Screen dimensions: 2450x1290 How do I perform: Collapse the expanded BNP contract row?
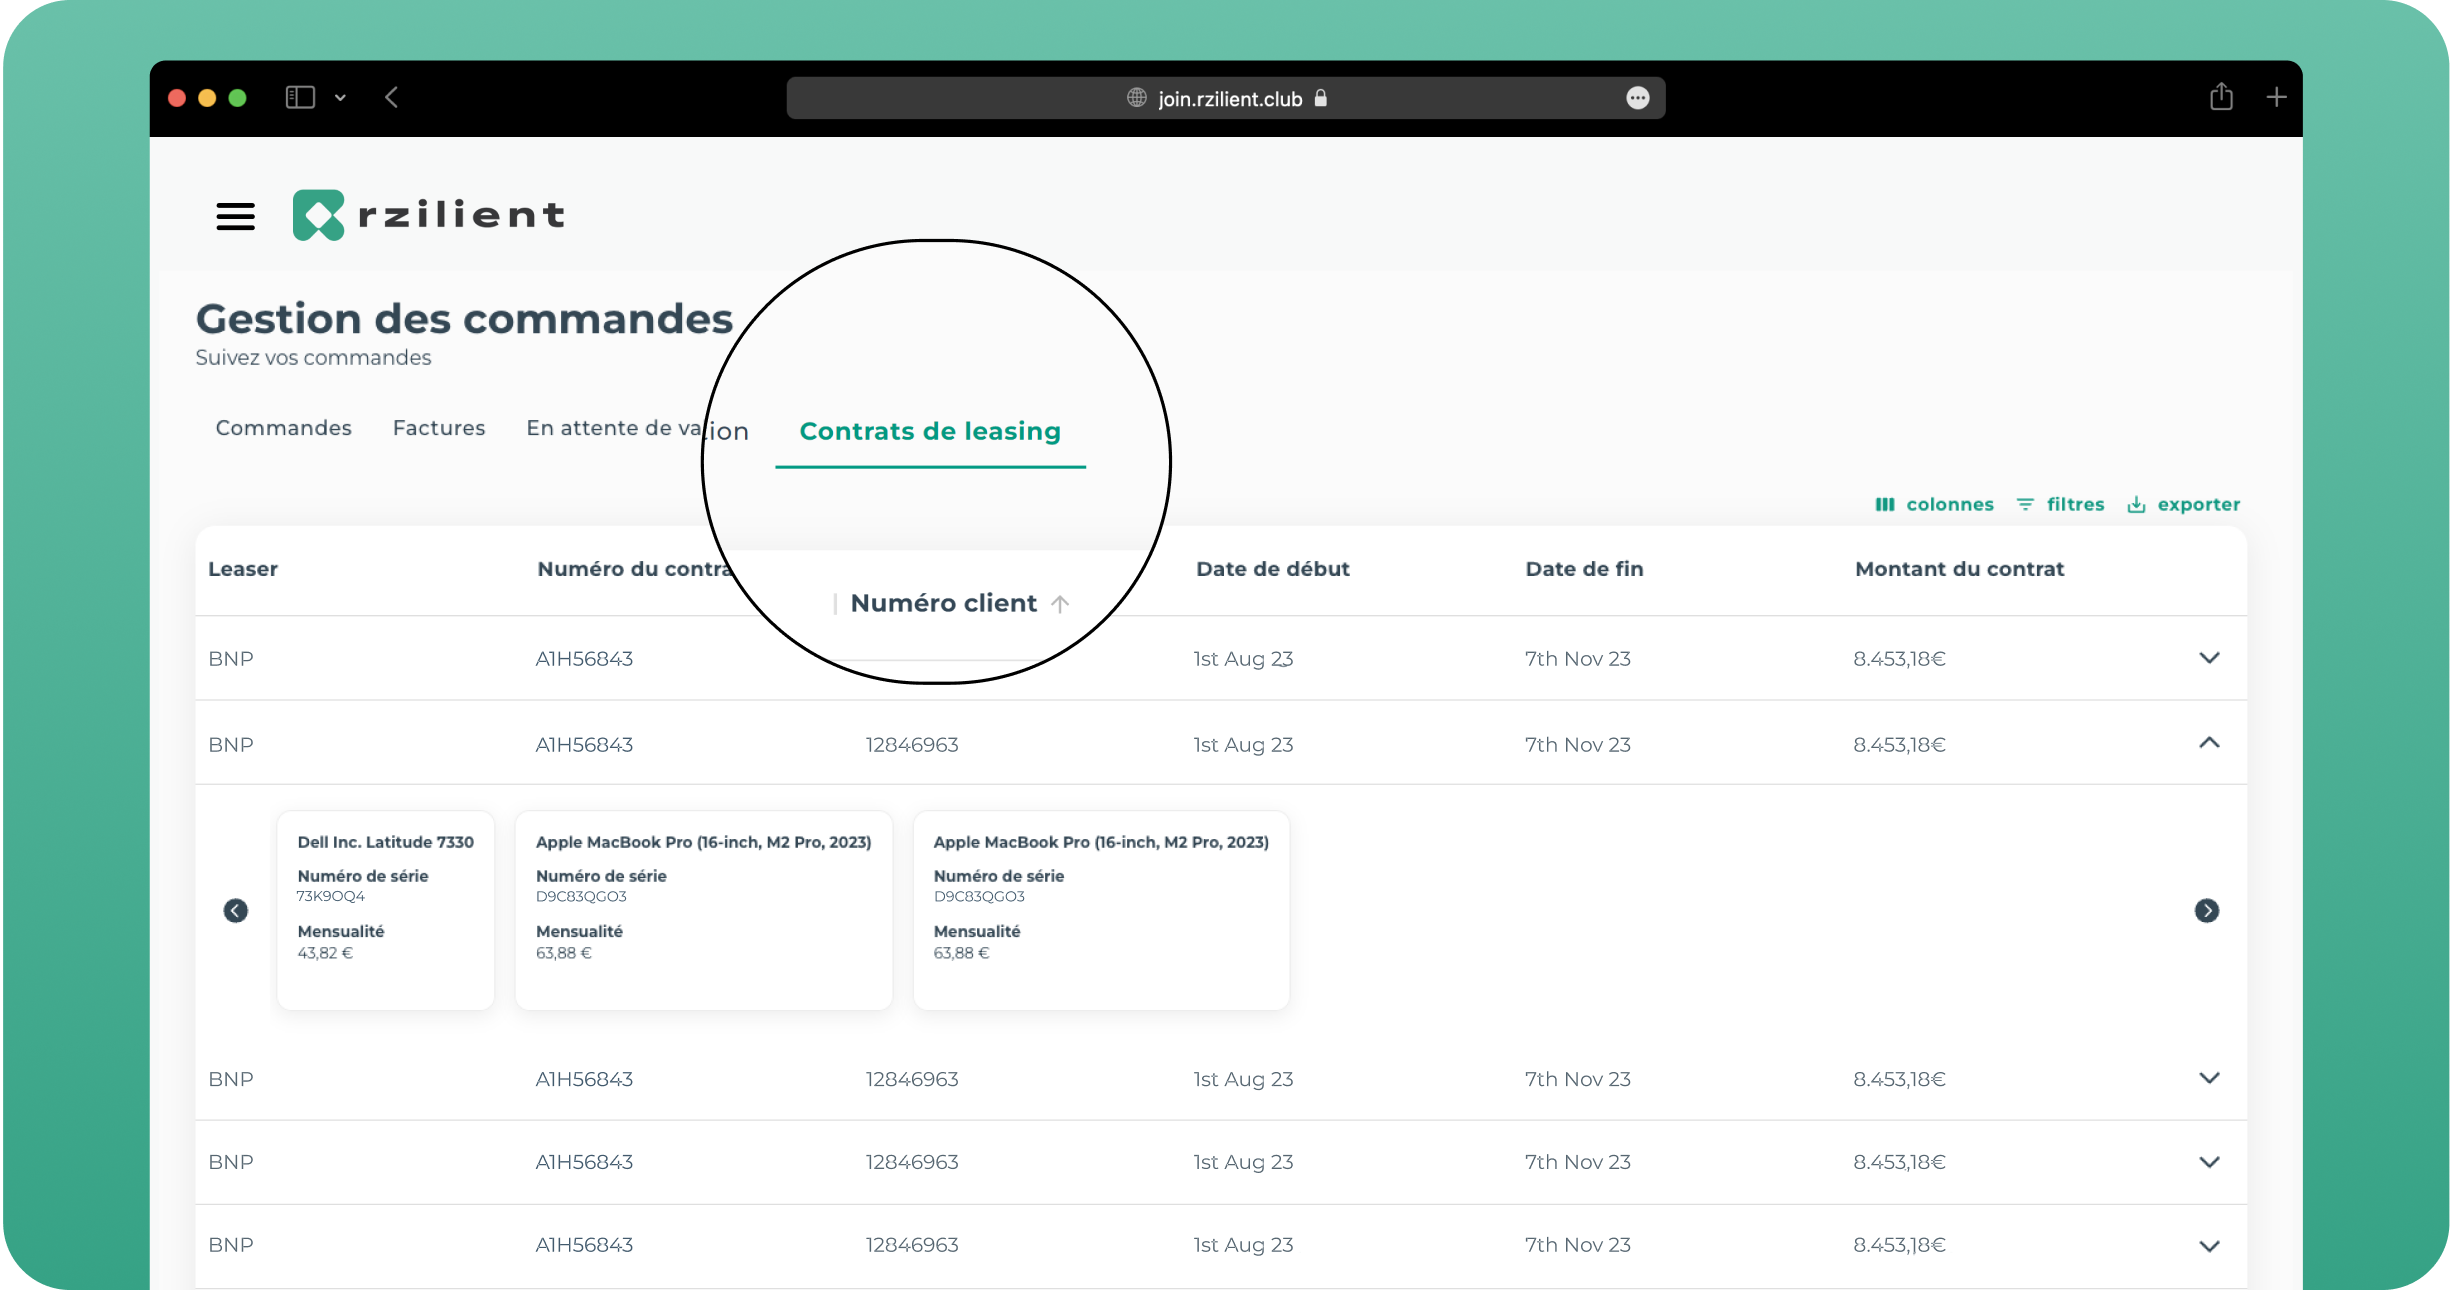click(2209, 743)
